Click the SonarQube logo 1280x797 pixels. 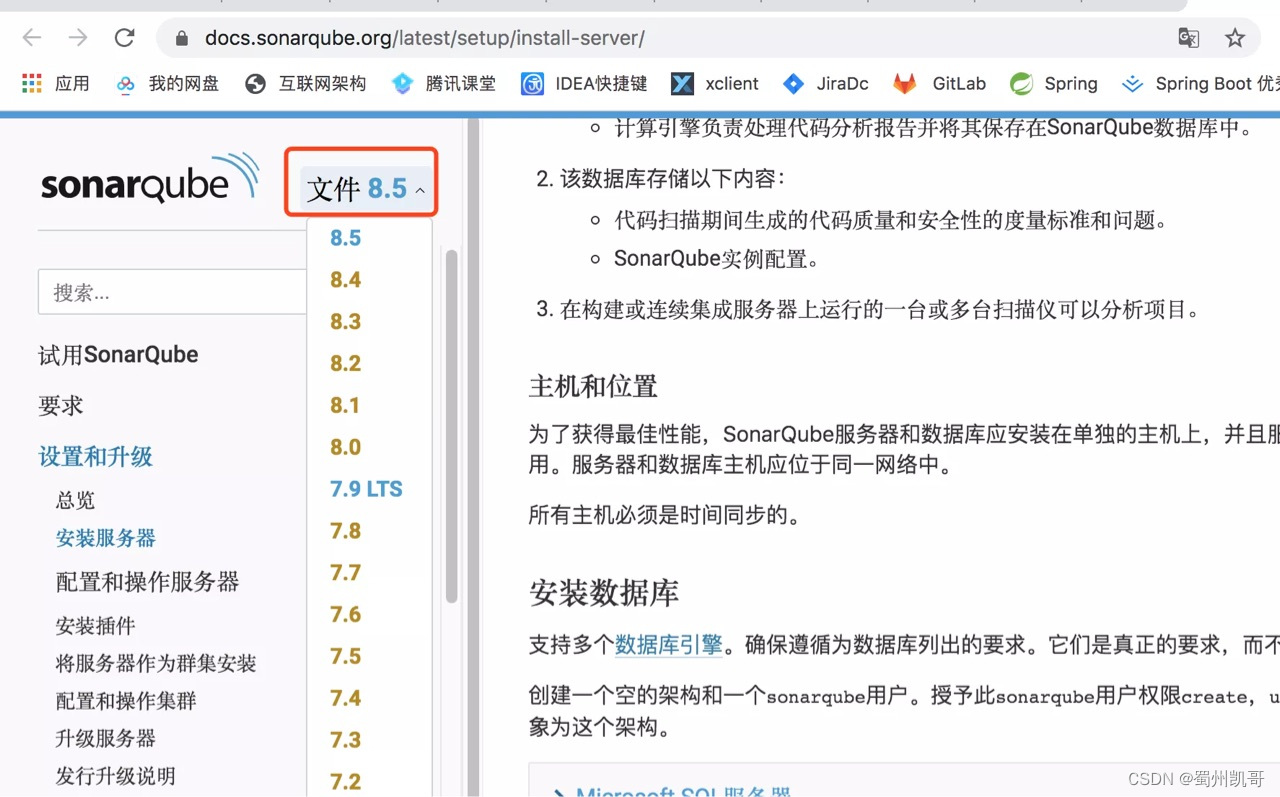[x=150, y=180]
